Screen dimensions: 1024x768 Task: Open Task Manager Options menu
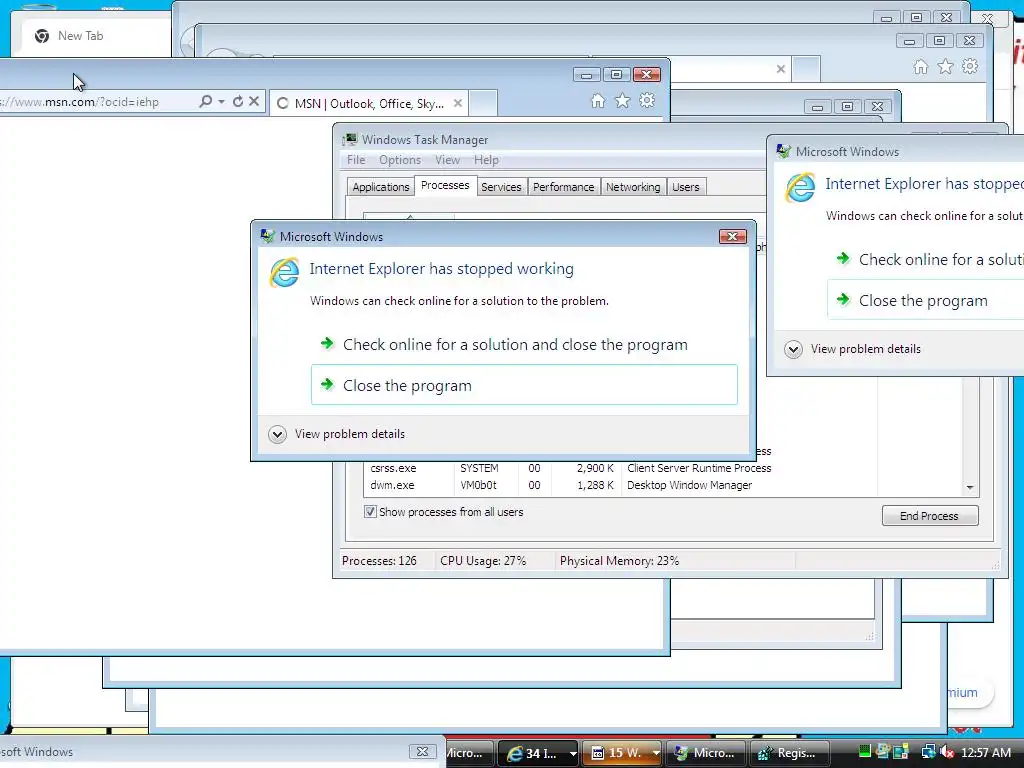pos(400,160)
